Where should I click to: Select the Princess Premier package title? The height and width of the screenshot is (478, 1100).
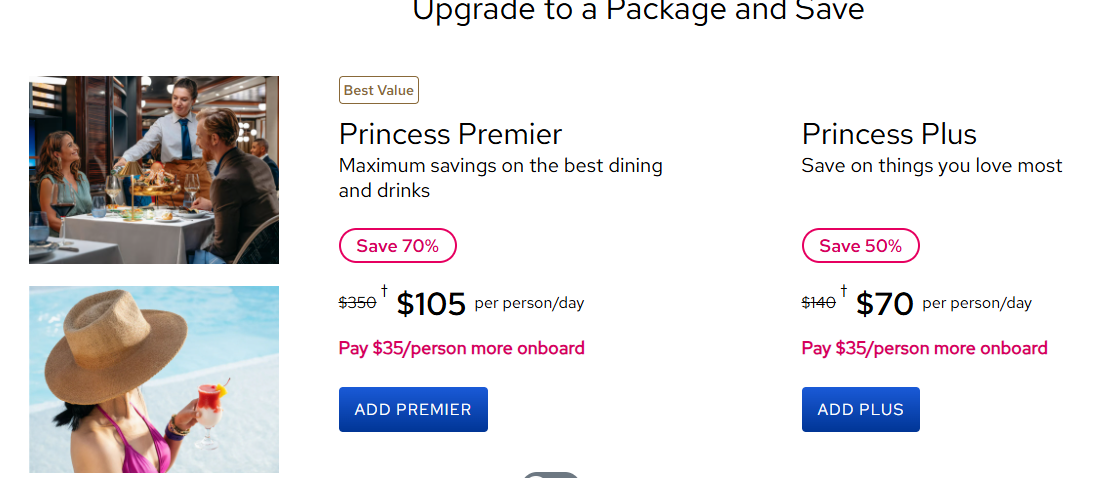click(450, 134)
